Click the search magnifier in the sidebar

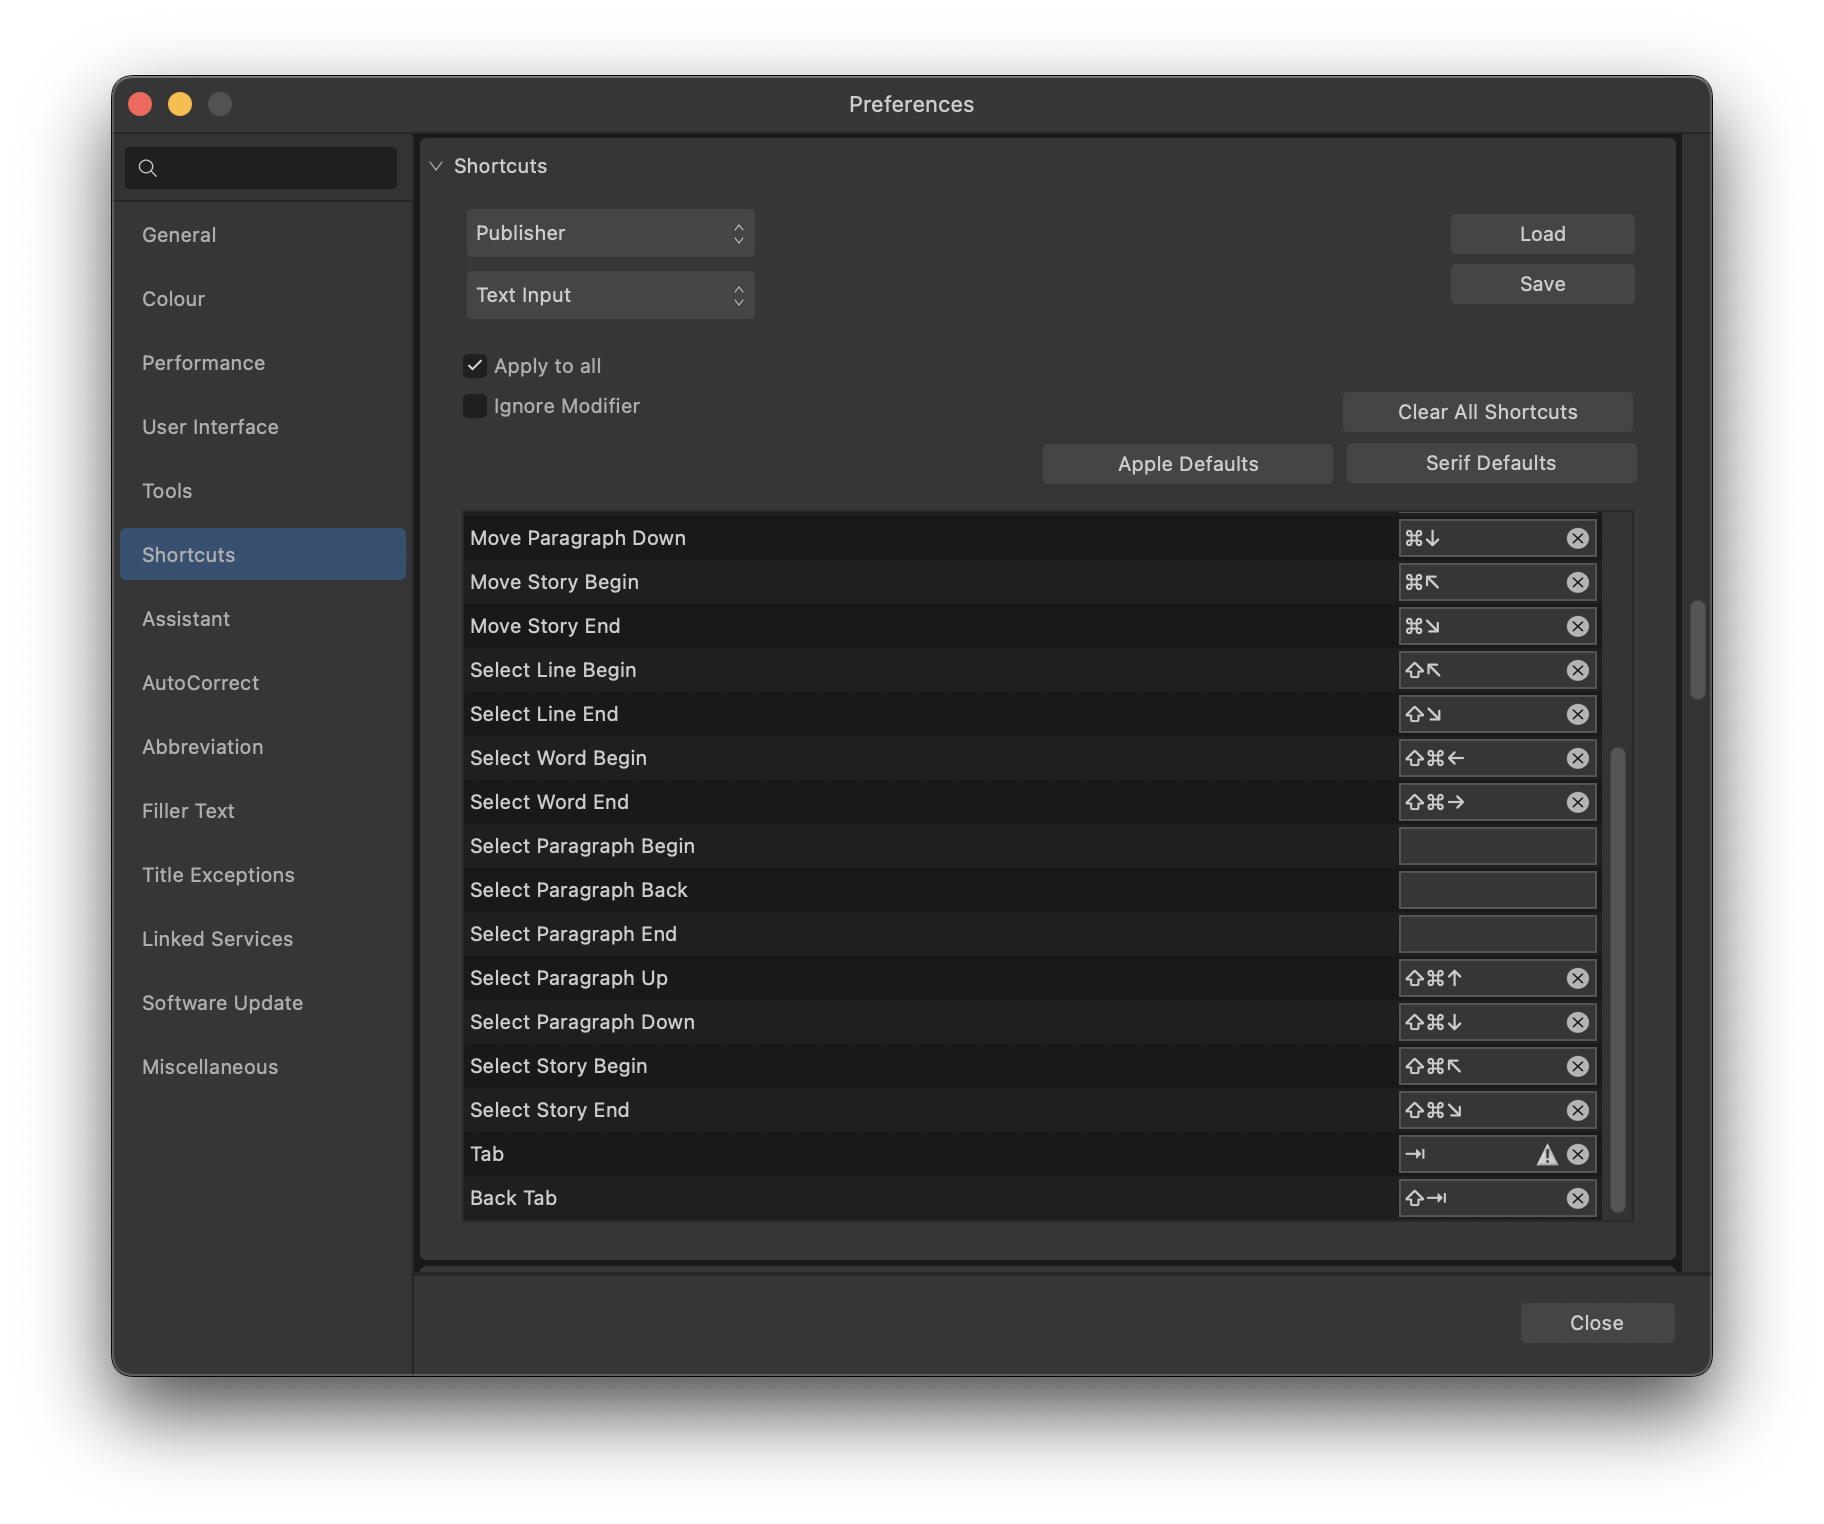[147, 168]
